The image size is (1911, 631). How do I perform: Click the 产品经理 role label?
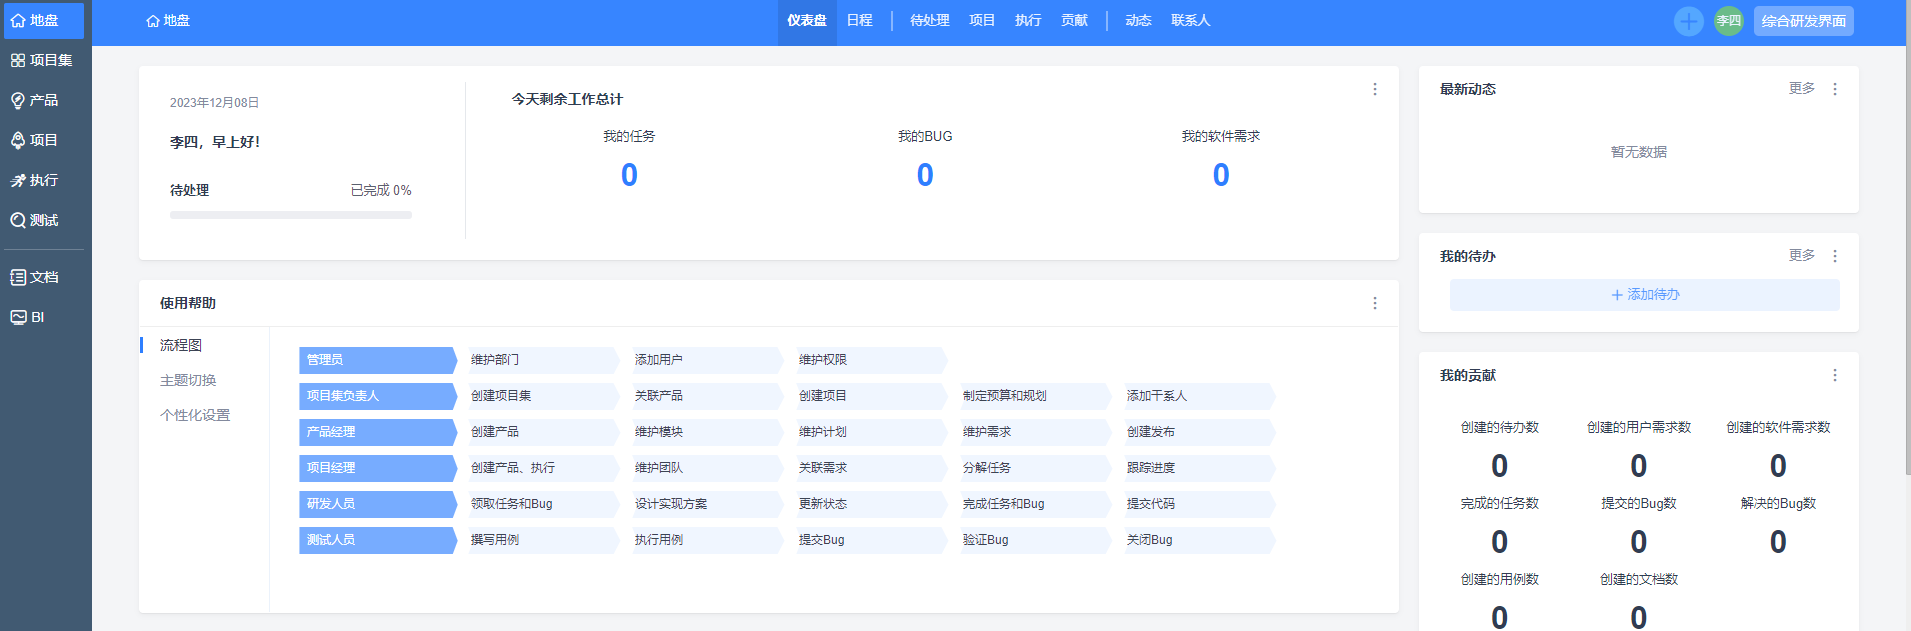[378, 432]
